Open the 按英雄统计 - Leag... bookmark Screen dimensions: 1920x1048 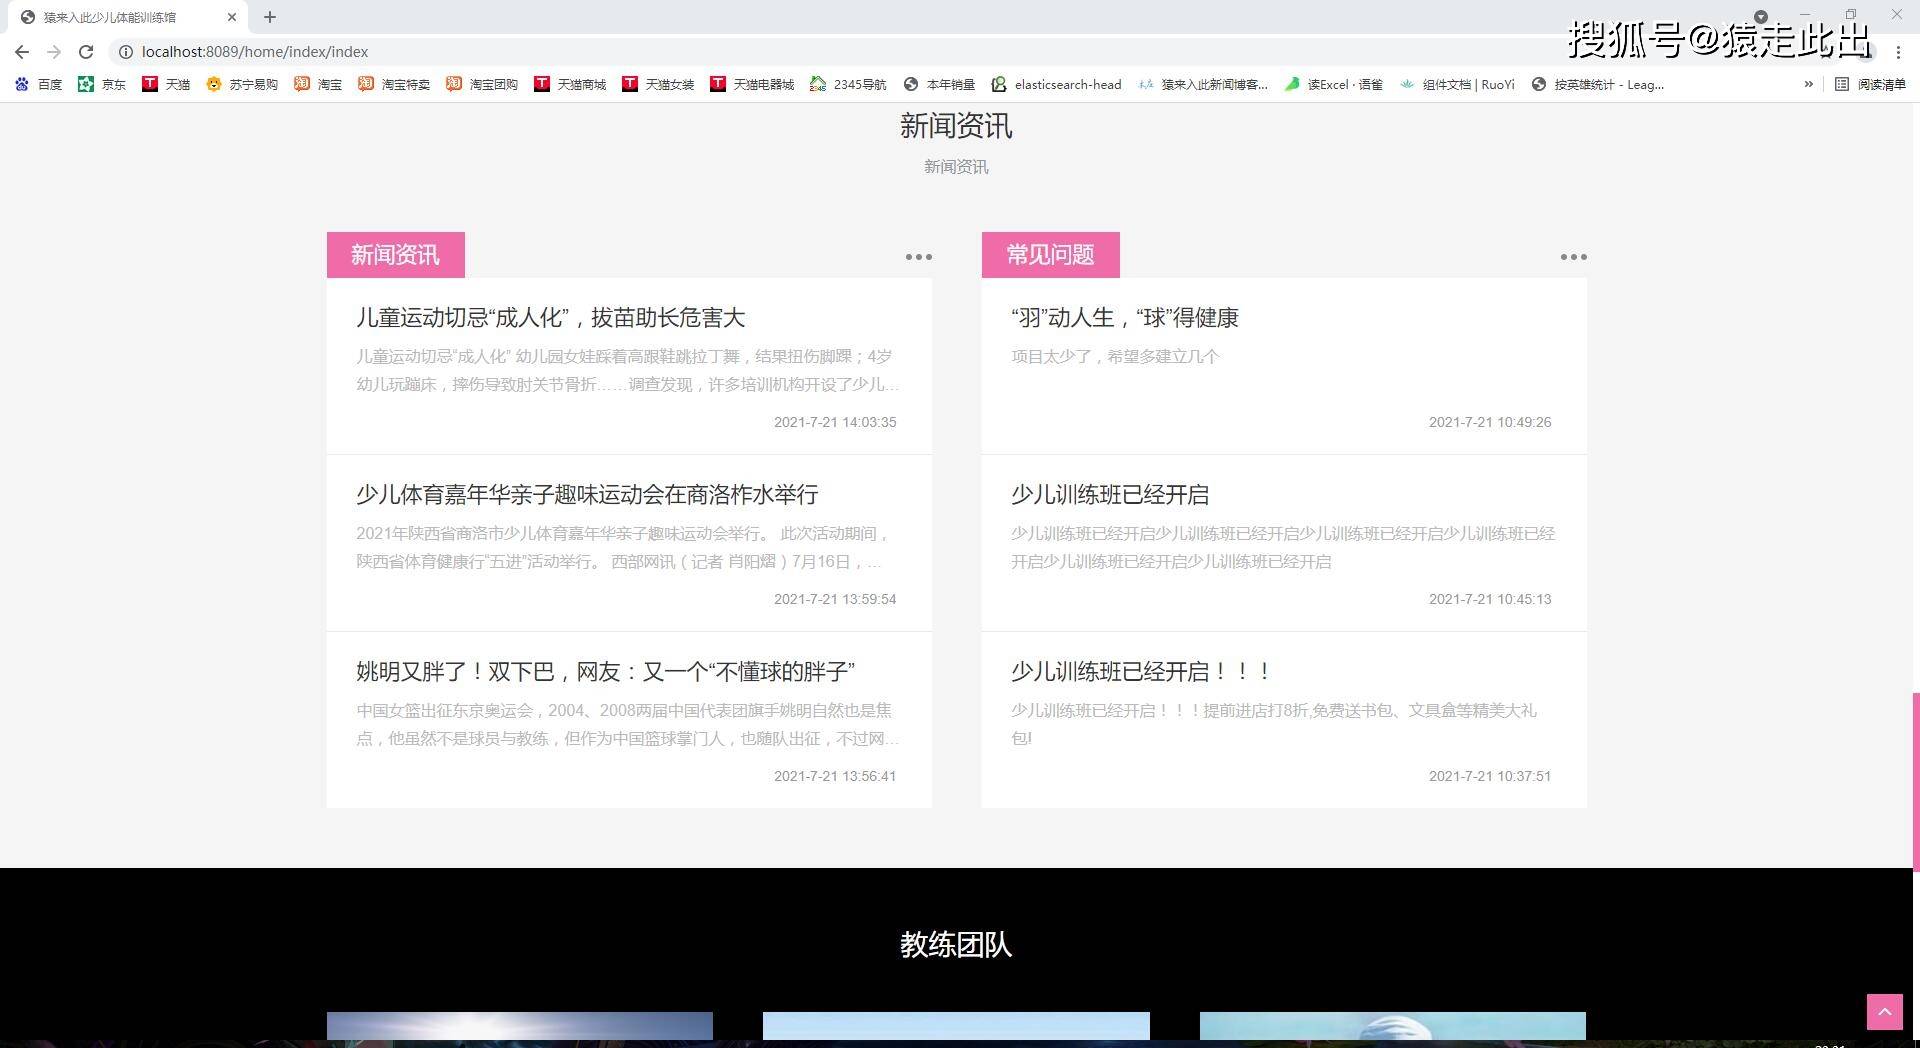1598,85
